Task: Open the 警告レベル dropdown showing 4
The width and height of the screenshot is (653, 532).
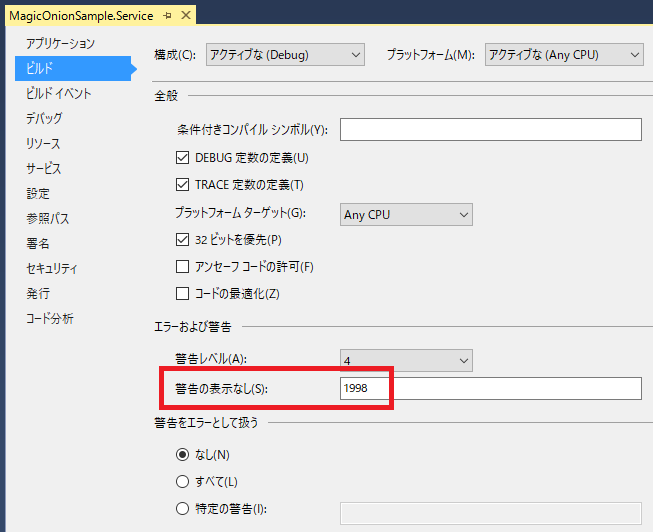Action: (x=406, y=360)
